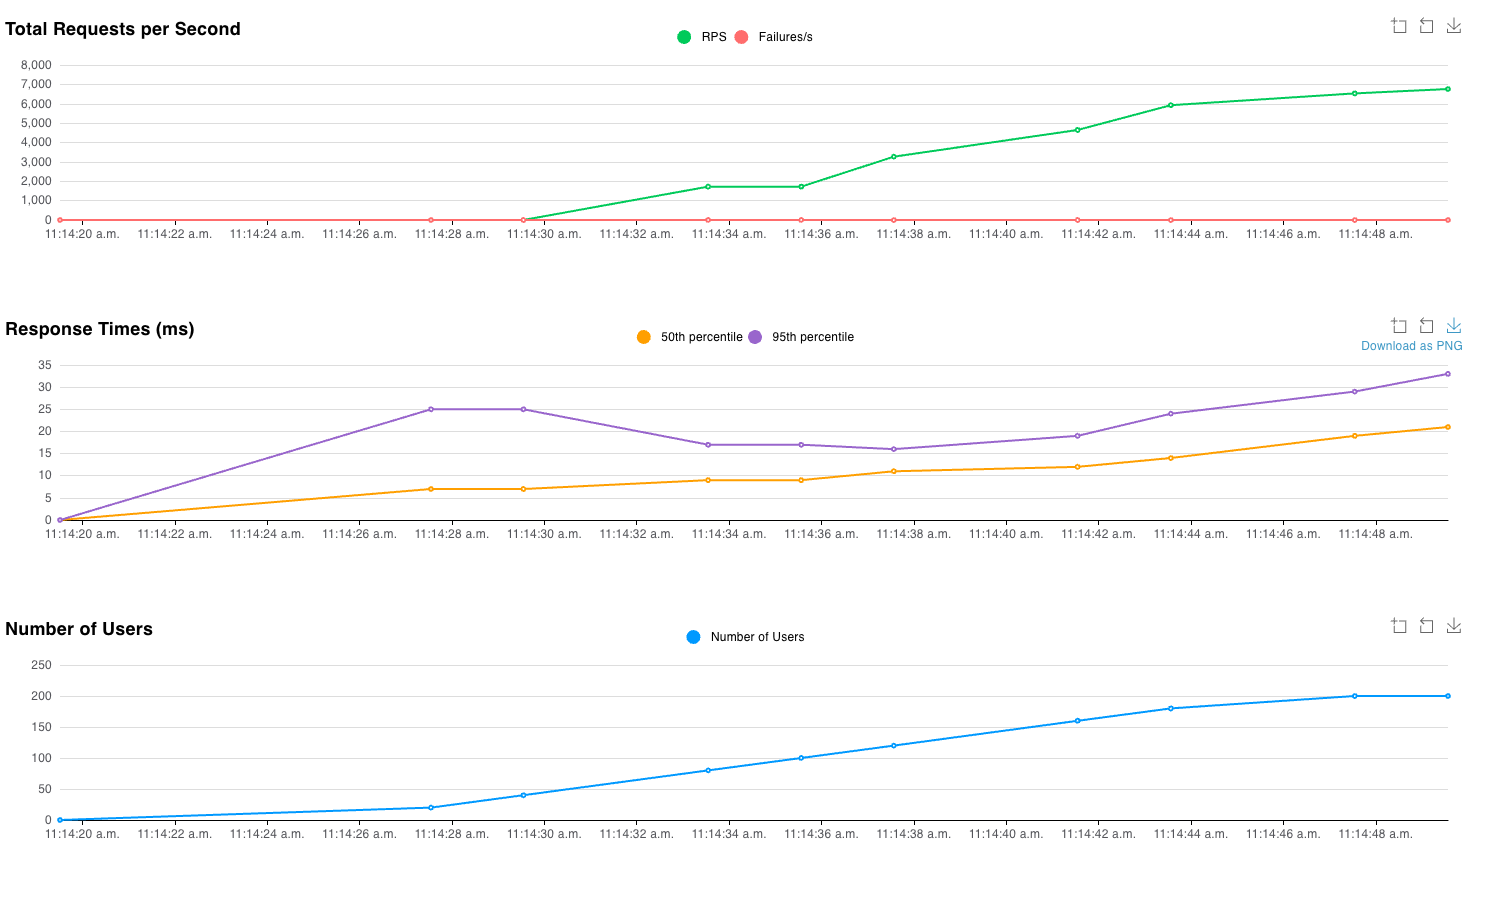Toggle the RPS series legend

click(x=702, y=37)
